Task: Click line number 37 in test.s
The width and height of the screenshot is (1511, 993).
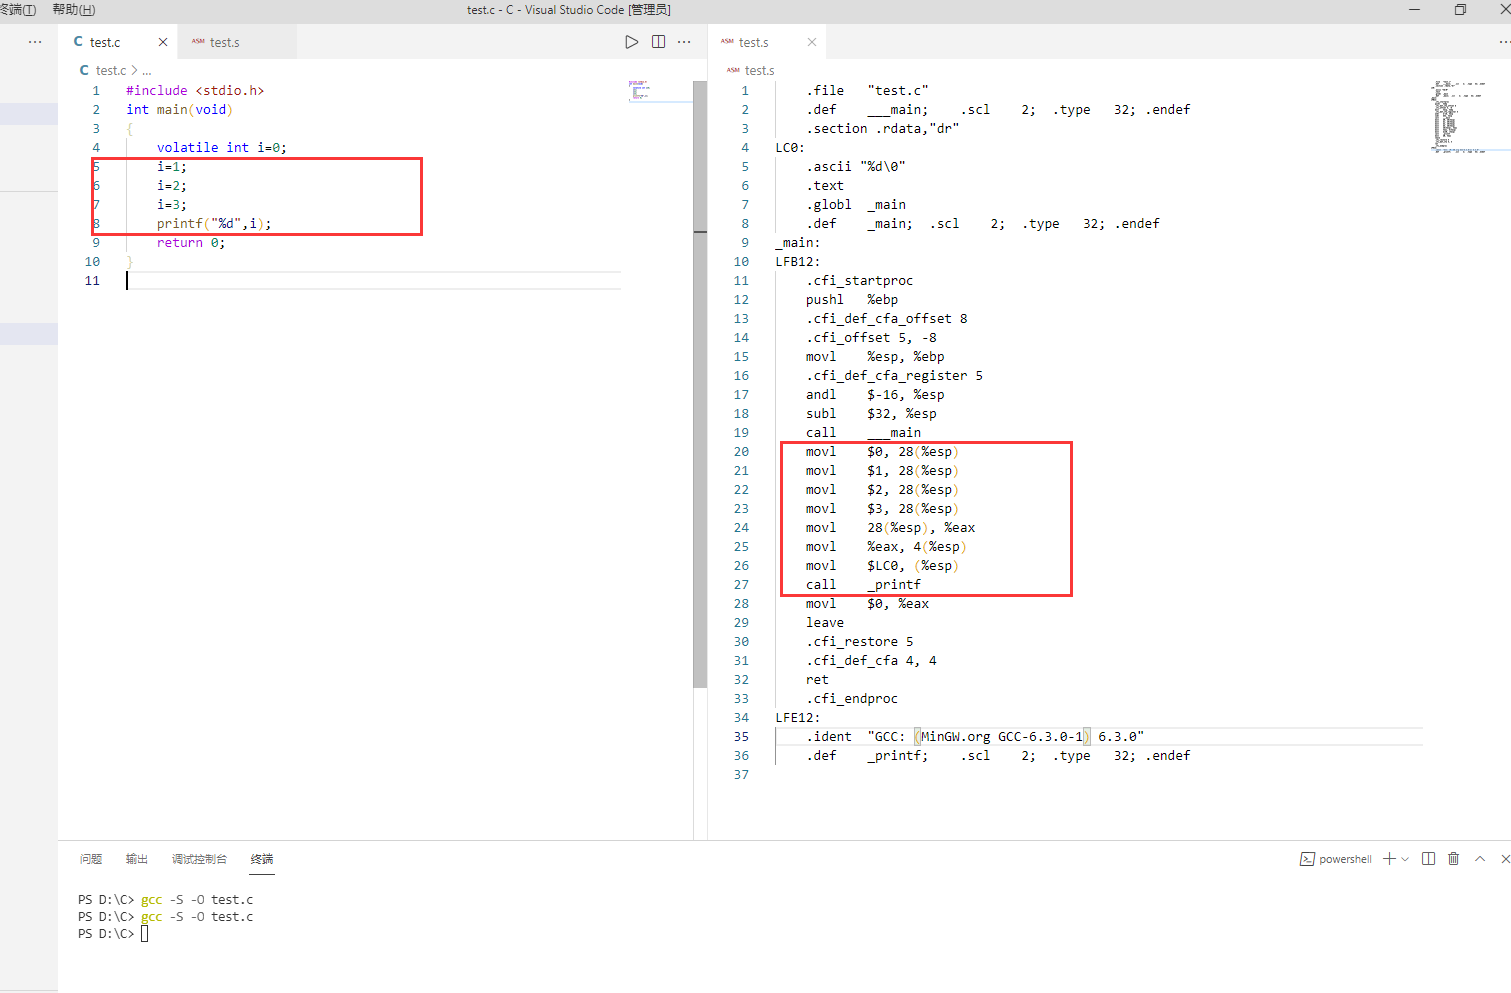Action: click(741, 774)
